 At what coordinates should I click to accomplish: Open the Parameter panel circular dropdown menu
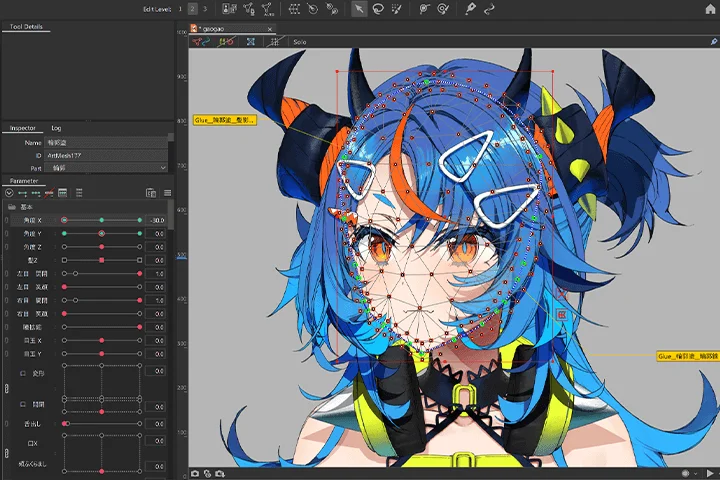coord(9,193)
